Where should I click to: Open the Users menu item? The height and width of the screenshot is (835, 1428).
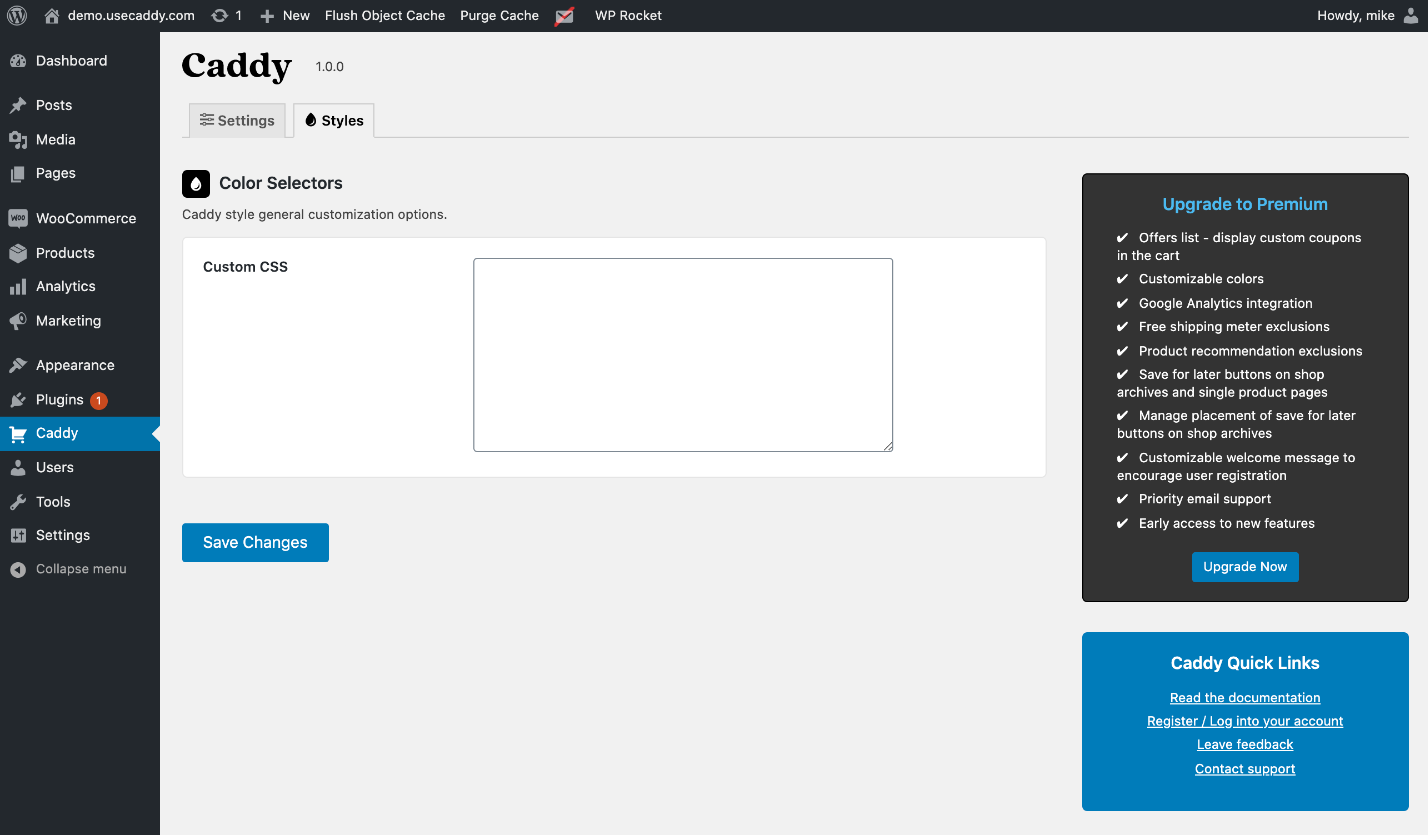80,468
